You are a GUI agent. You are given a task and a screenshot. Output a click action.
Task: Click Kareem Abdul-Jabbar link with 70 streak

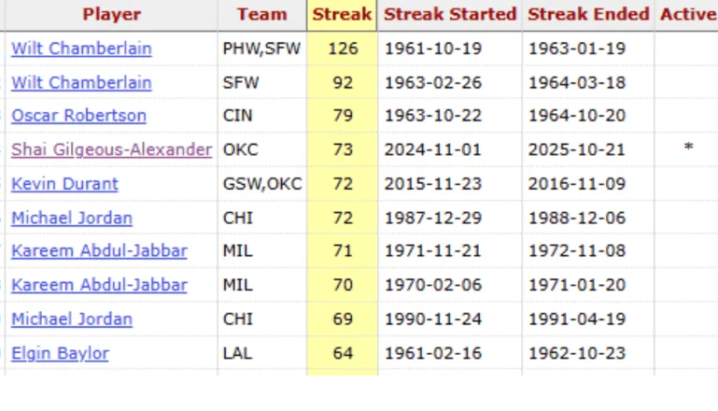[x=99, y=285]
